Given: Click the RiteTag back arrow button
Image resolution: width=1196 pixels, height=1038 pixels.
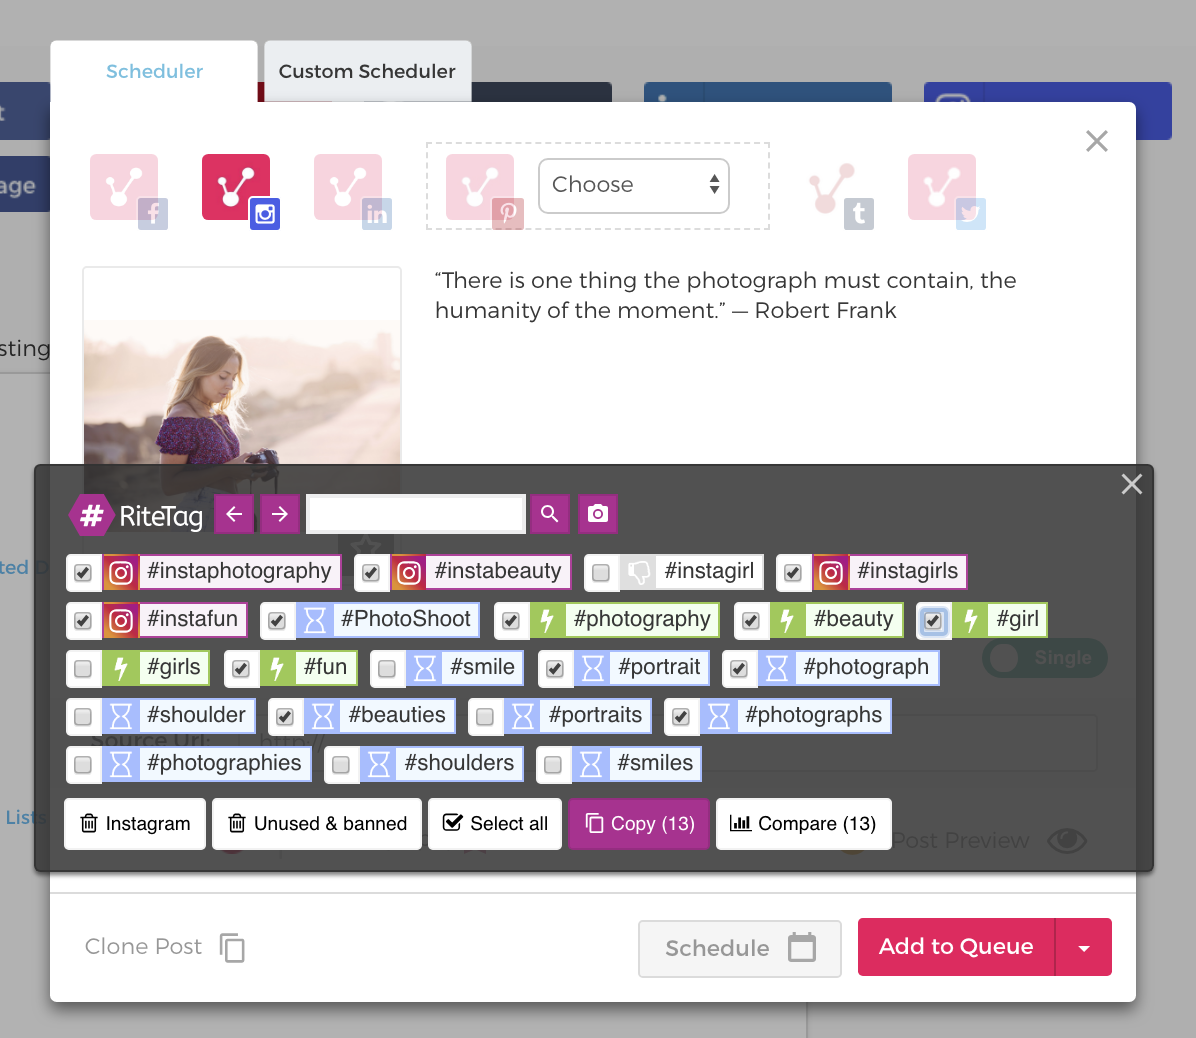Looking at the screenshot, I should point(234,514).
